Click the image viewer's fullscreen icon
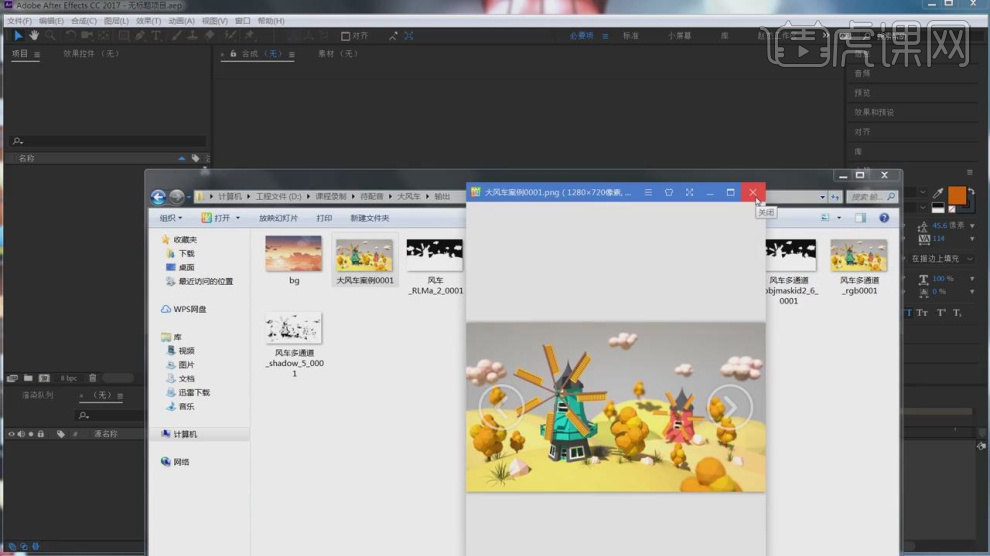The image size is (990, 556). [689, 192]
